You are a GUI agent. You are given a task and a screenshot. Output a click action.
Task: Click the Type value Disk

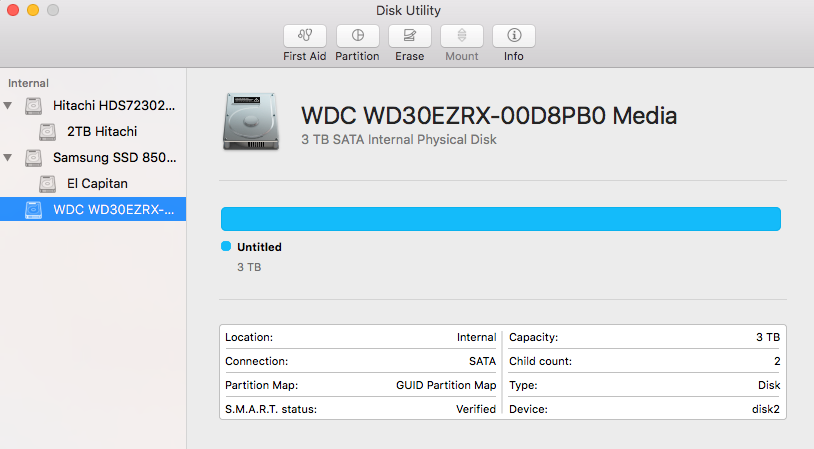coord(769,385)
